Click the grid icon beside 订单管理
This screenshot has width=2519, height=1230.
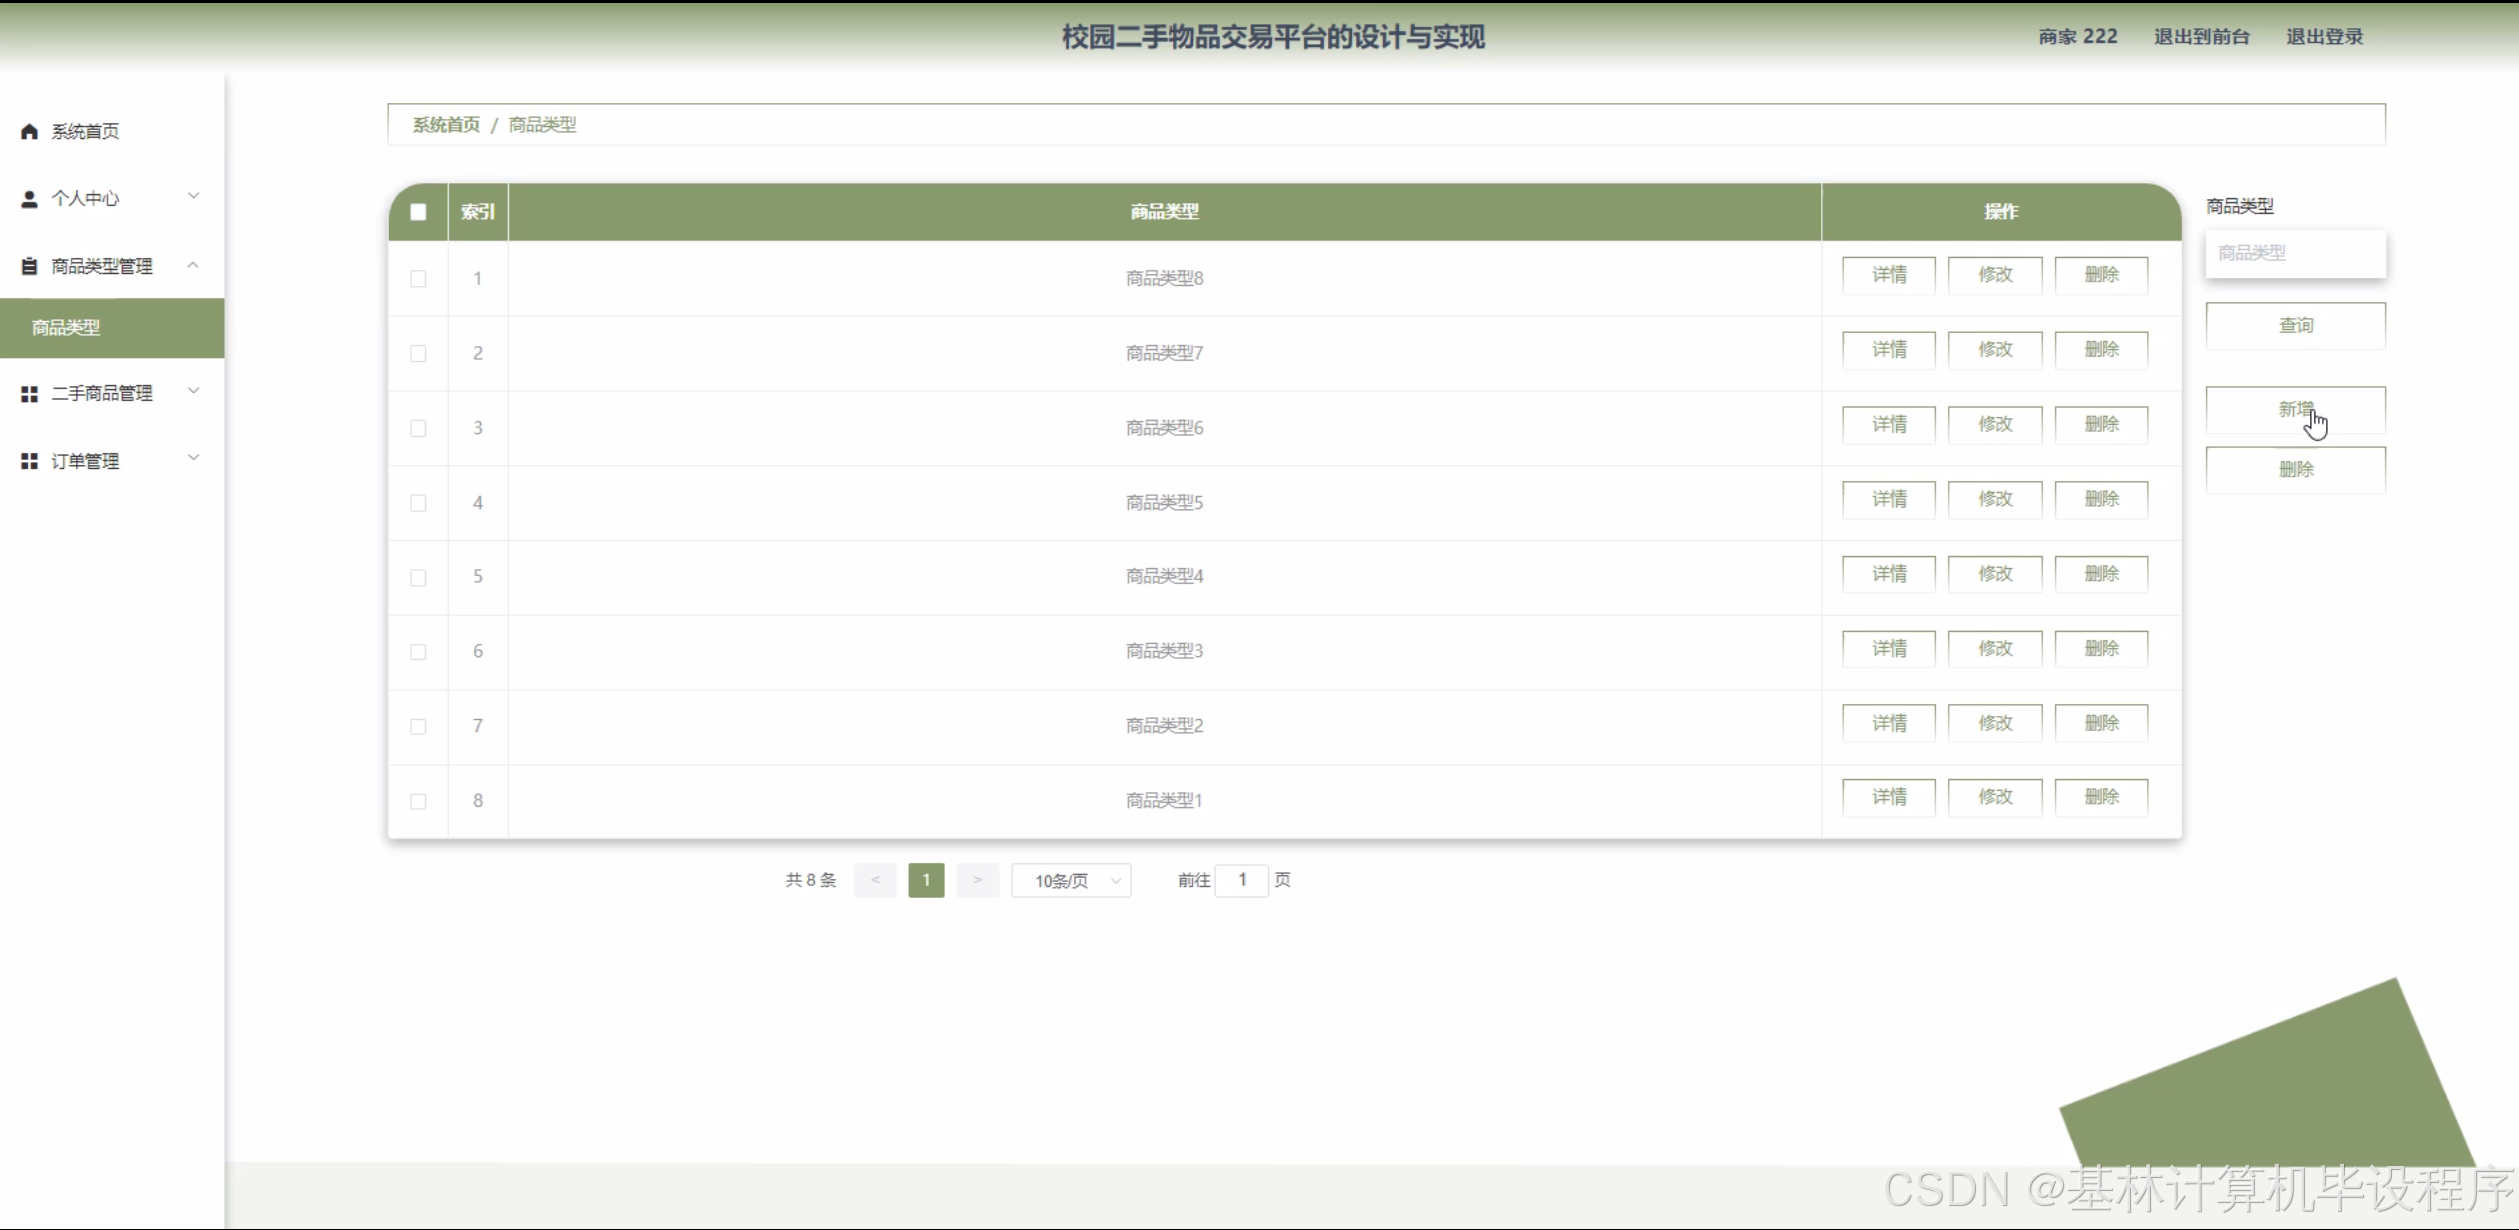[29, 461]
